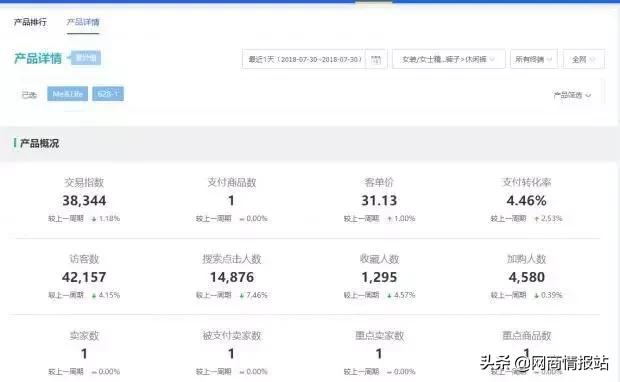Click the 重点卖家数 metric label
Image resolution: width=620 pixels, height=382 pixels.
379,336
